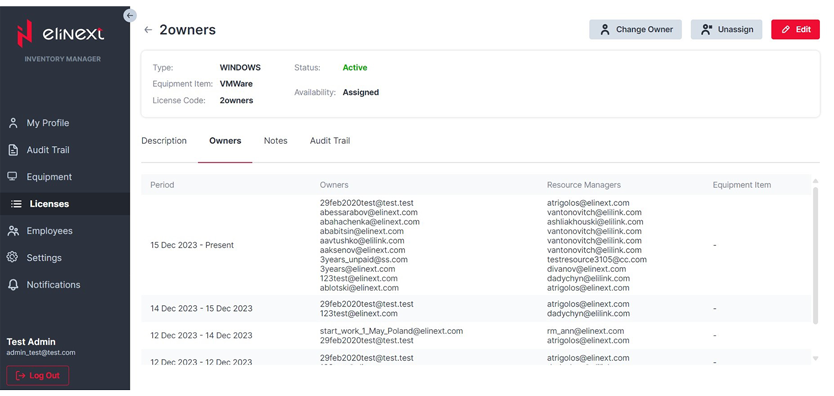Switch to the Description tab

tap(164, 141)
